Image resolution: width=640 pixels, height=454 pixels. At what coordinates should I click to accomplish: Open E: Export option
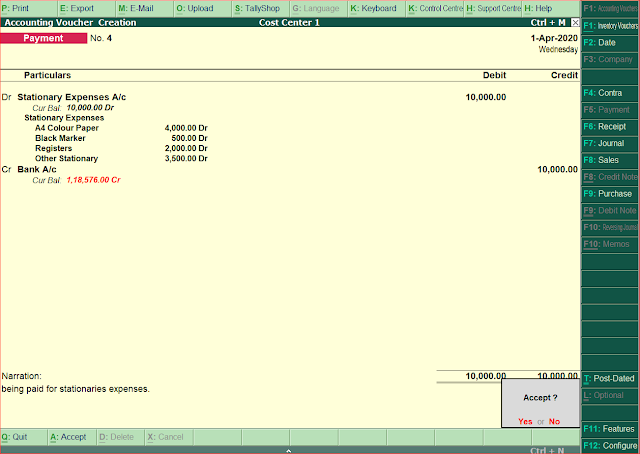tap(87, 8)
